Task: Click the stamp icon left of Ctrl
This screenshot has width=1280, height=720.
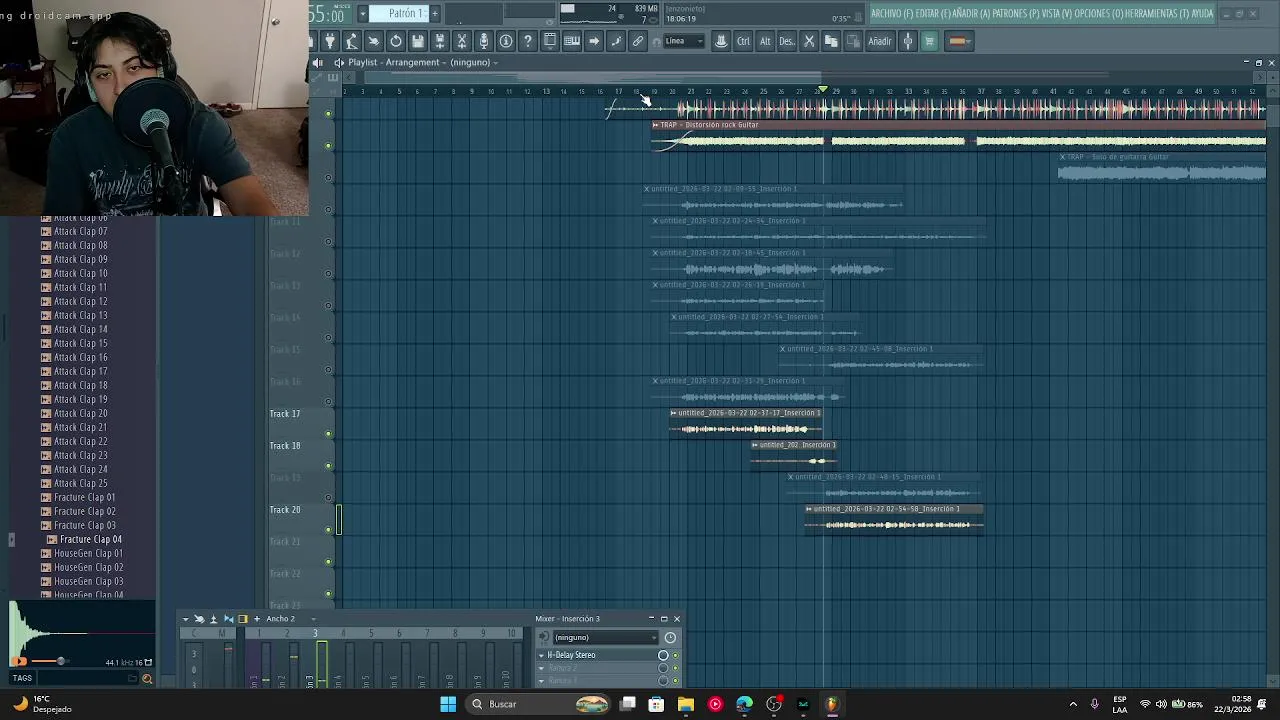Action: click(721, 41)
